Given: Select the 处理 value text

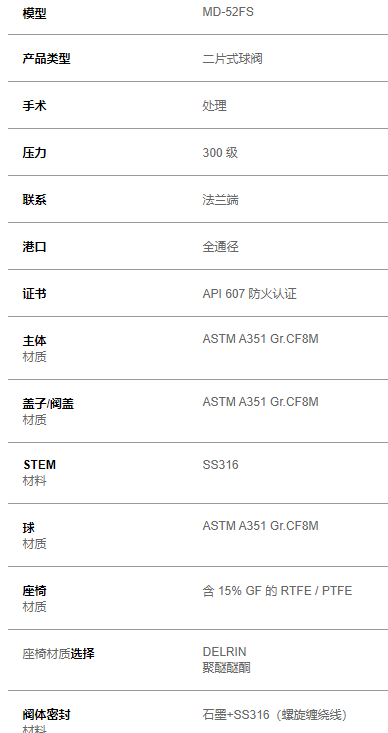Looking at the screenshot, I should point(215,106).
